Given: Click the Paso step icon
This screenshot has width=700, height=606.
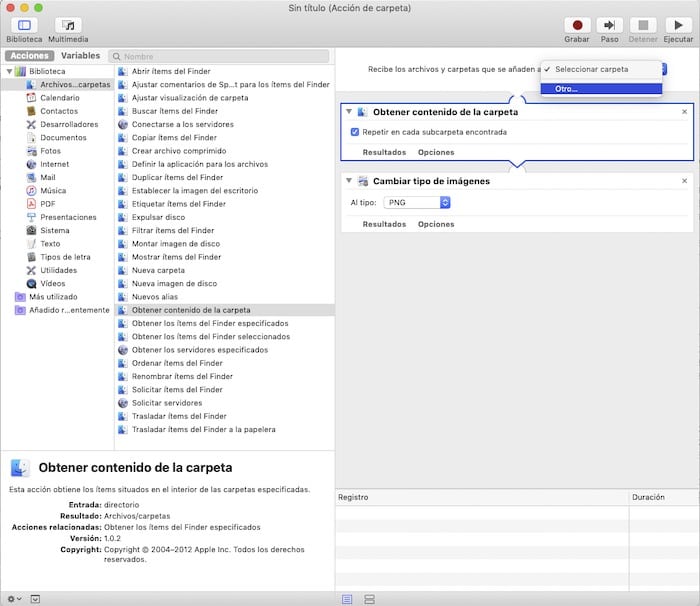Looking at the screenshot, I should point(609,26).
